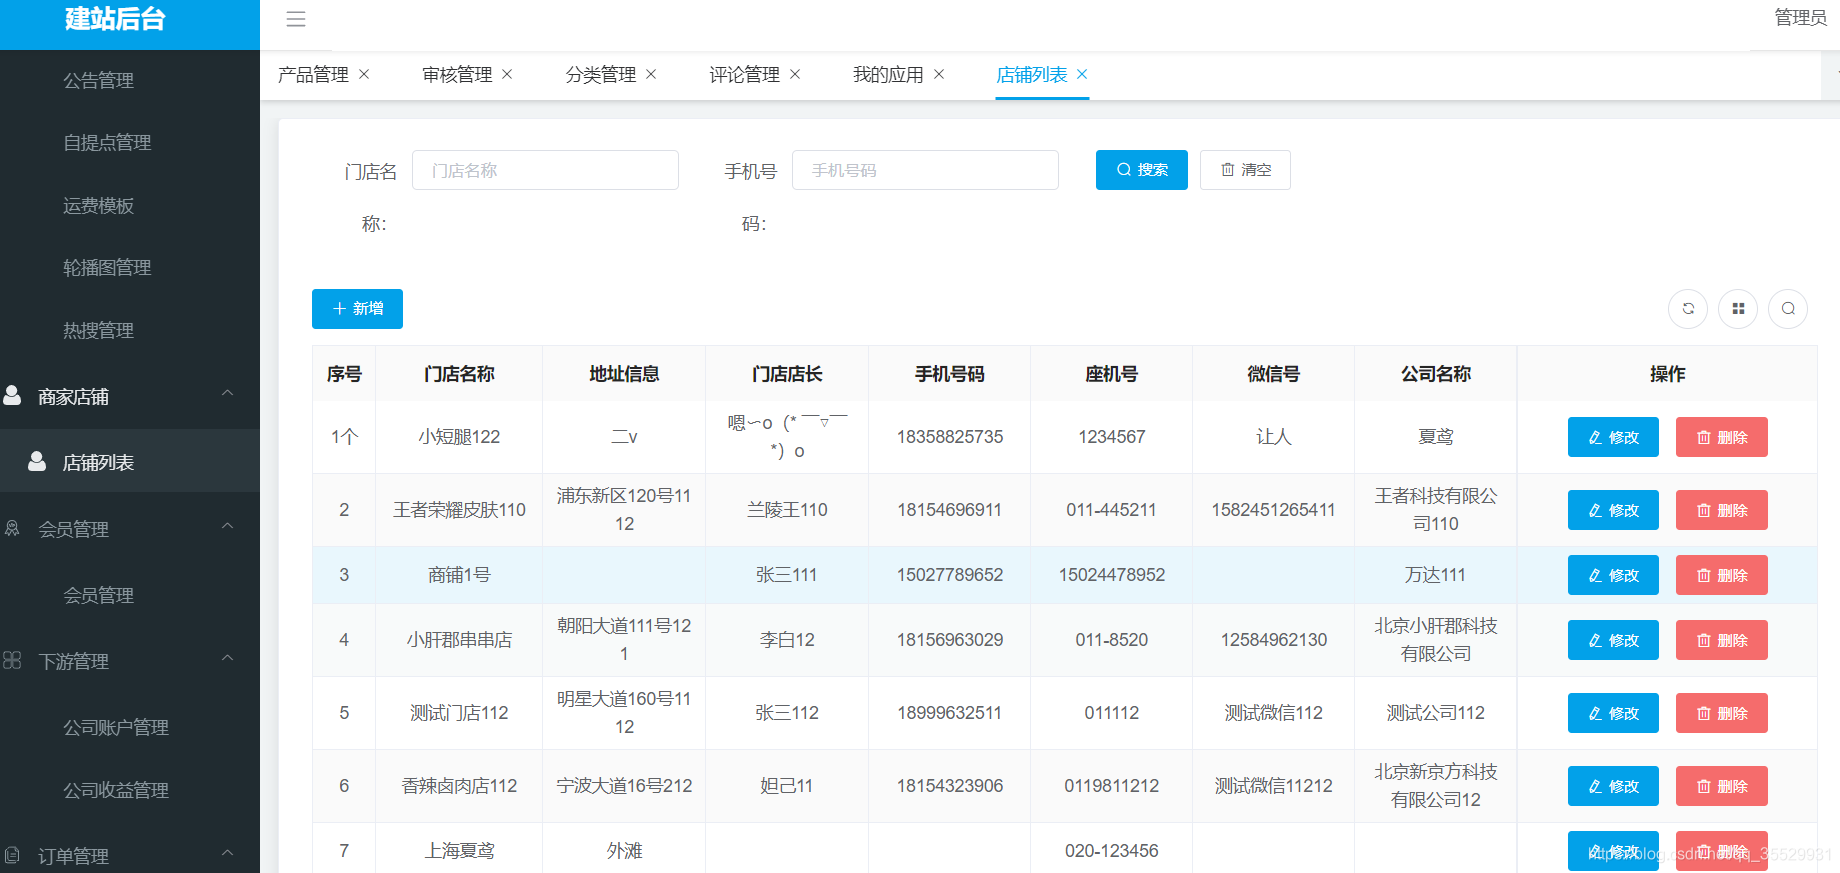The height and width of the screenshot is (873, 1840).
Task: Click landline 020-123456 cell
Action: [x=1112, y=851]
